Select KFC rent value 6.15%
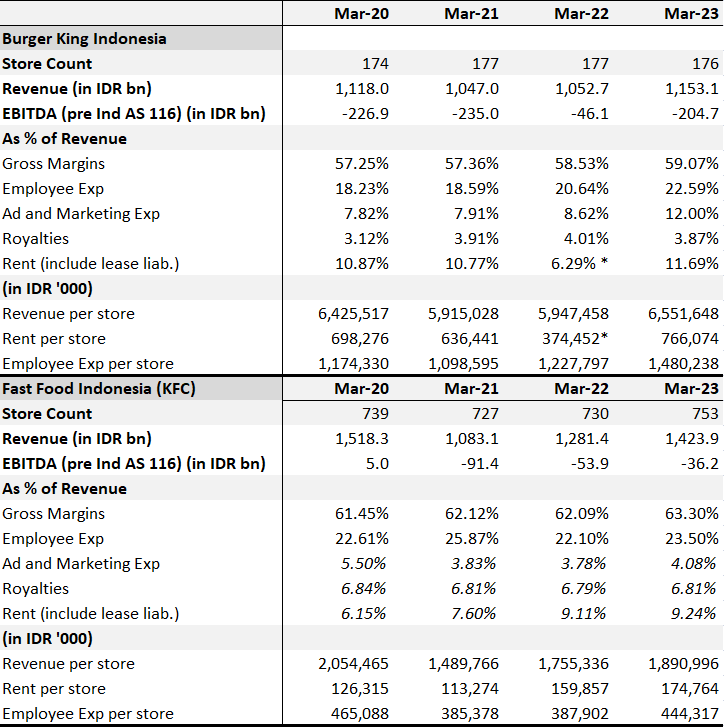 pos(363,614)
